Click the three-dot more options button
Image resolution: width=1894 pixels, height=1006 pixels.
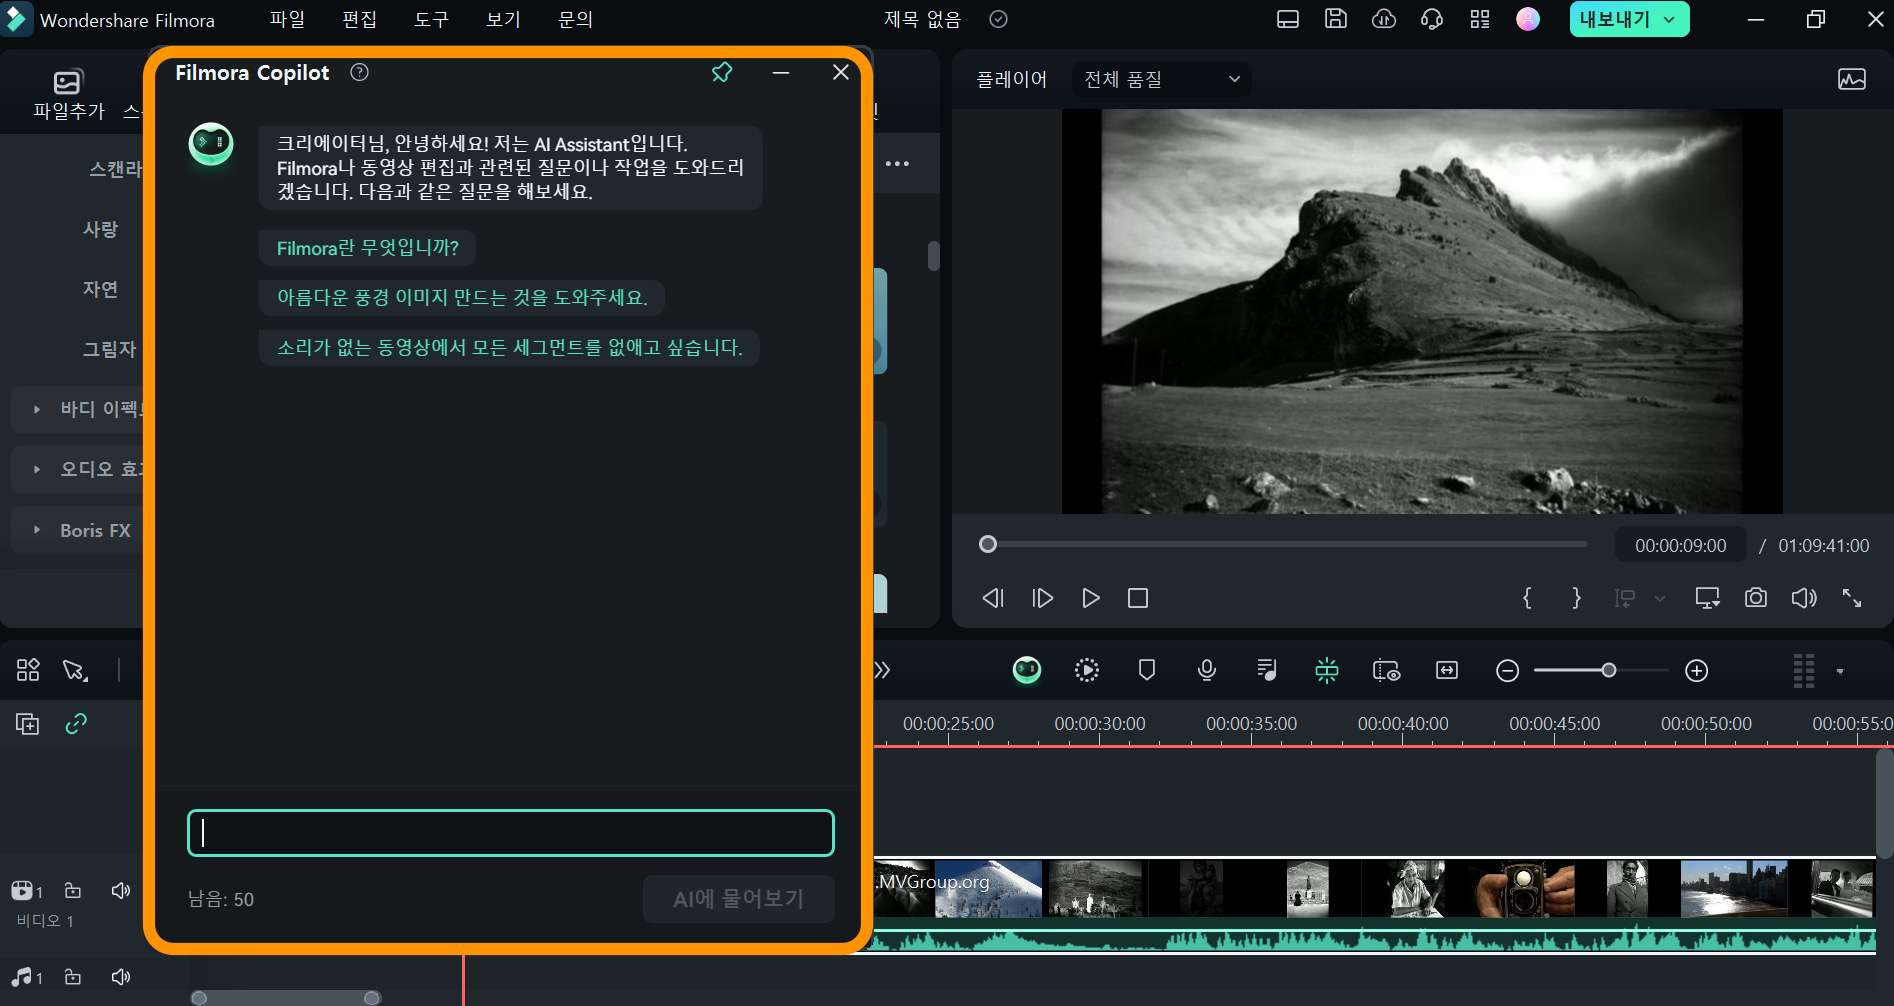click(x=897, y=164)
